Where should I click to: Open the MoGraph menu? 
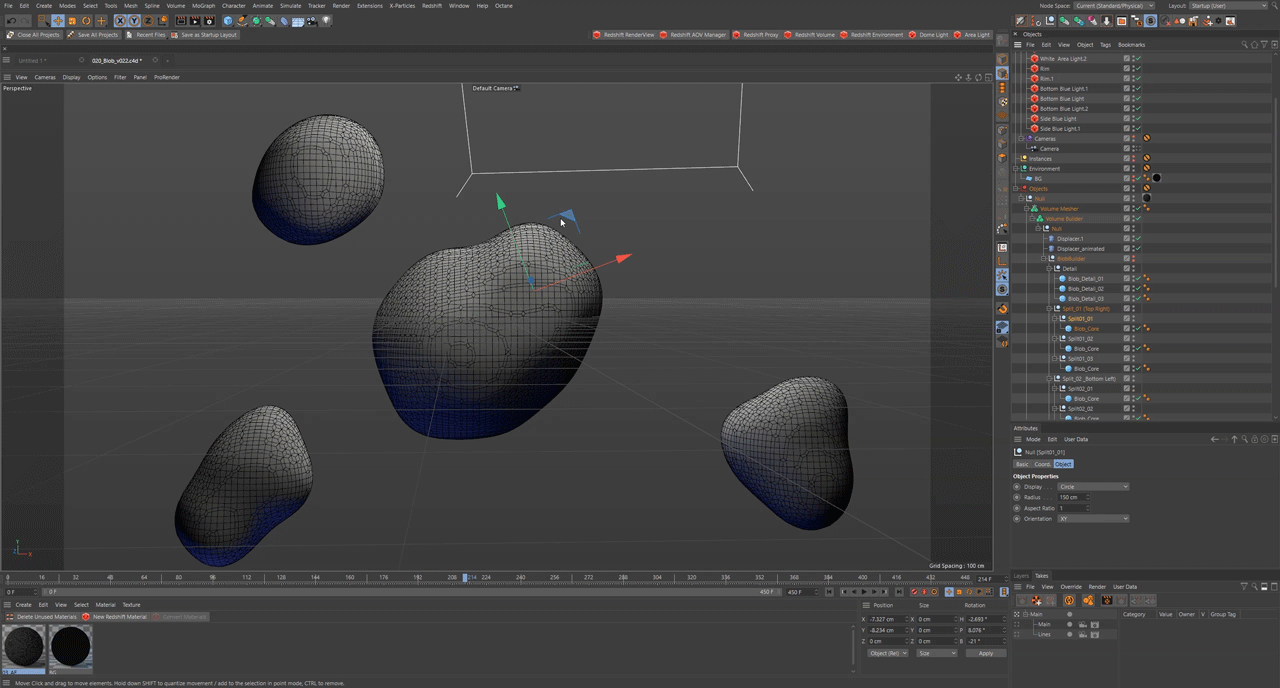click(203, 6)
